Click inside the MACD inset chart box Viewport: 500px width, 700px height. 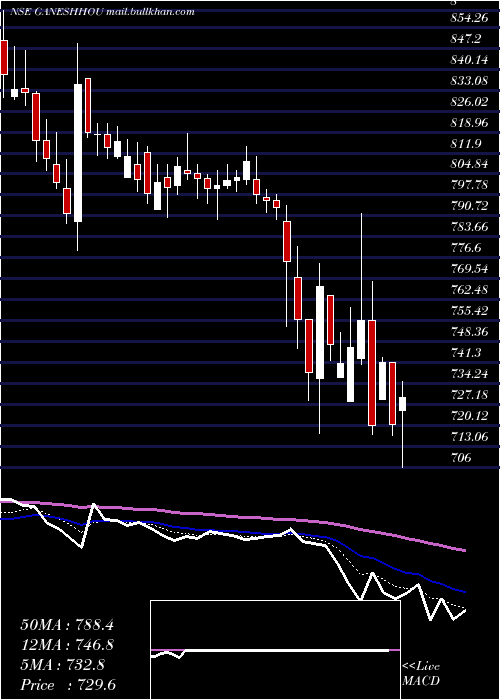(x=275, y=650)
